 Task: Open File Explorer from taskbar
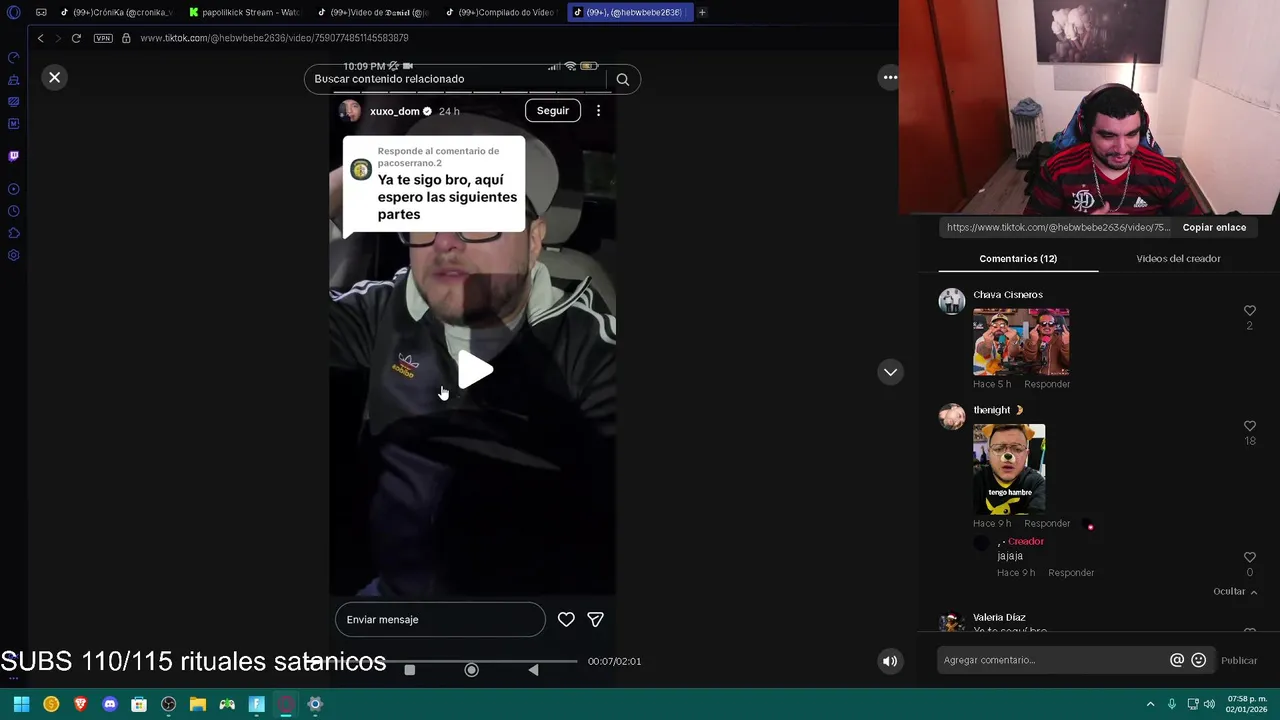point(198,704)
